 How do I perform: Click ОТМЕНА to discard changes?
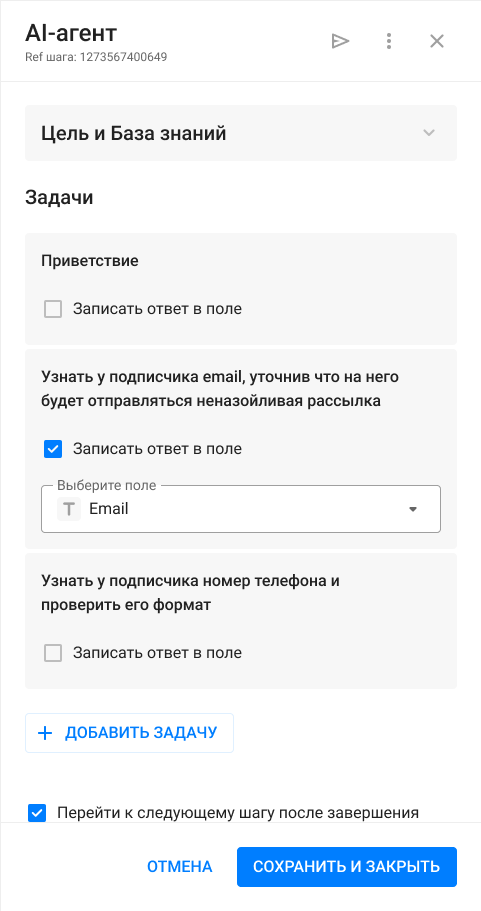[x=180, y=867]
